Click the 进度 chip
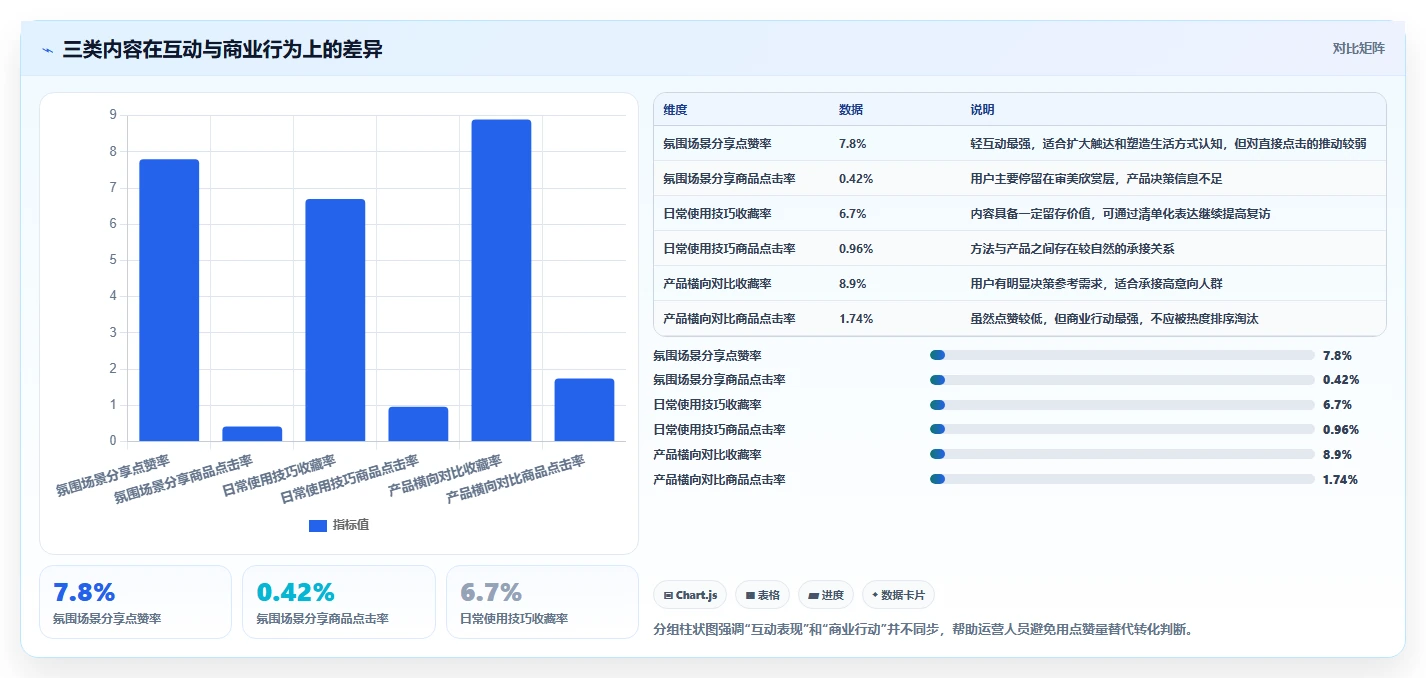The height and width of the screenshot is (678, 1426). [x=826, y=595]
